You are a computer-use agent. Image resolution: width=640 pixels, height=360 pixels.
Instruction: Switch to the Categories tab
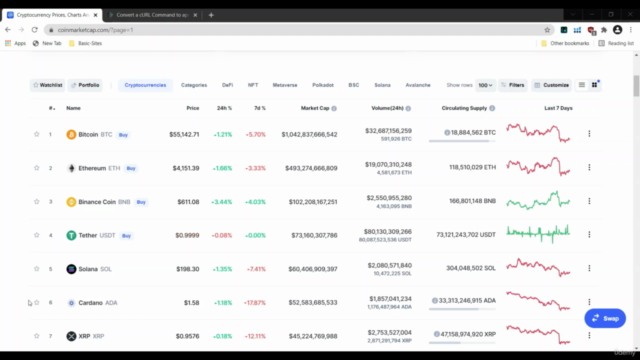tap(194, 85)
